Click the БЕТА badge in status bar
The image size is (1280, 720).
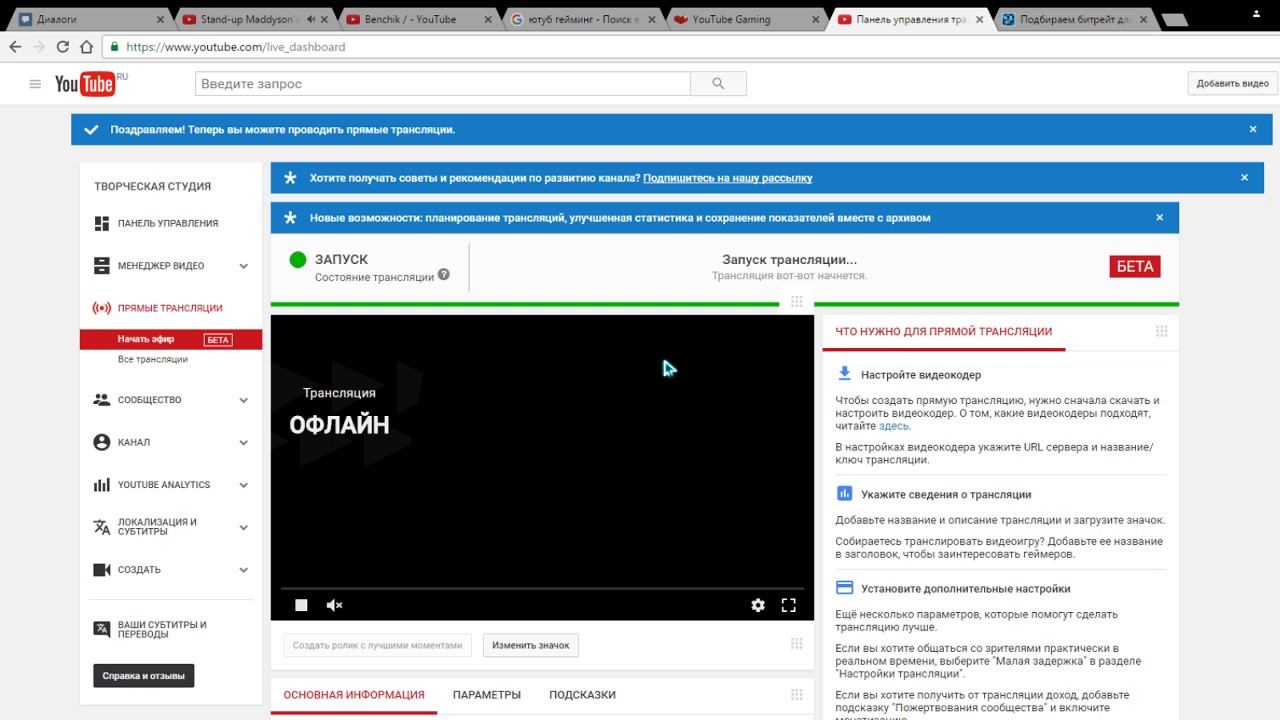1135,266
